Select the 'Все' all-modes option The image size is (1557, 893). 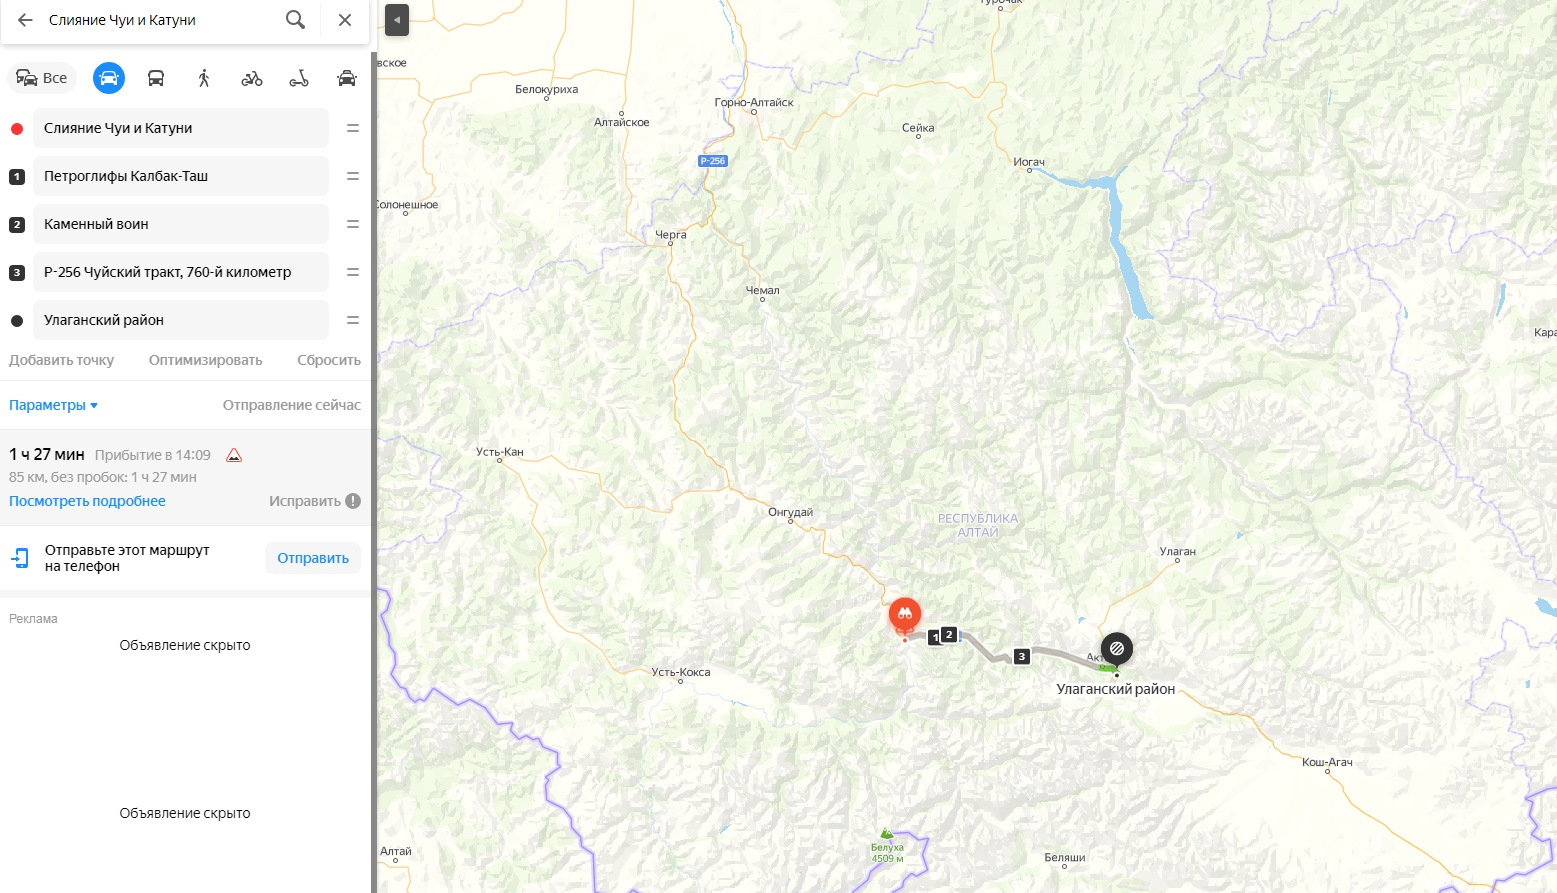pyautogui.click(x=42, y=78)
